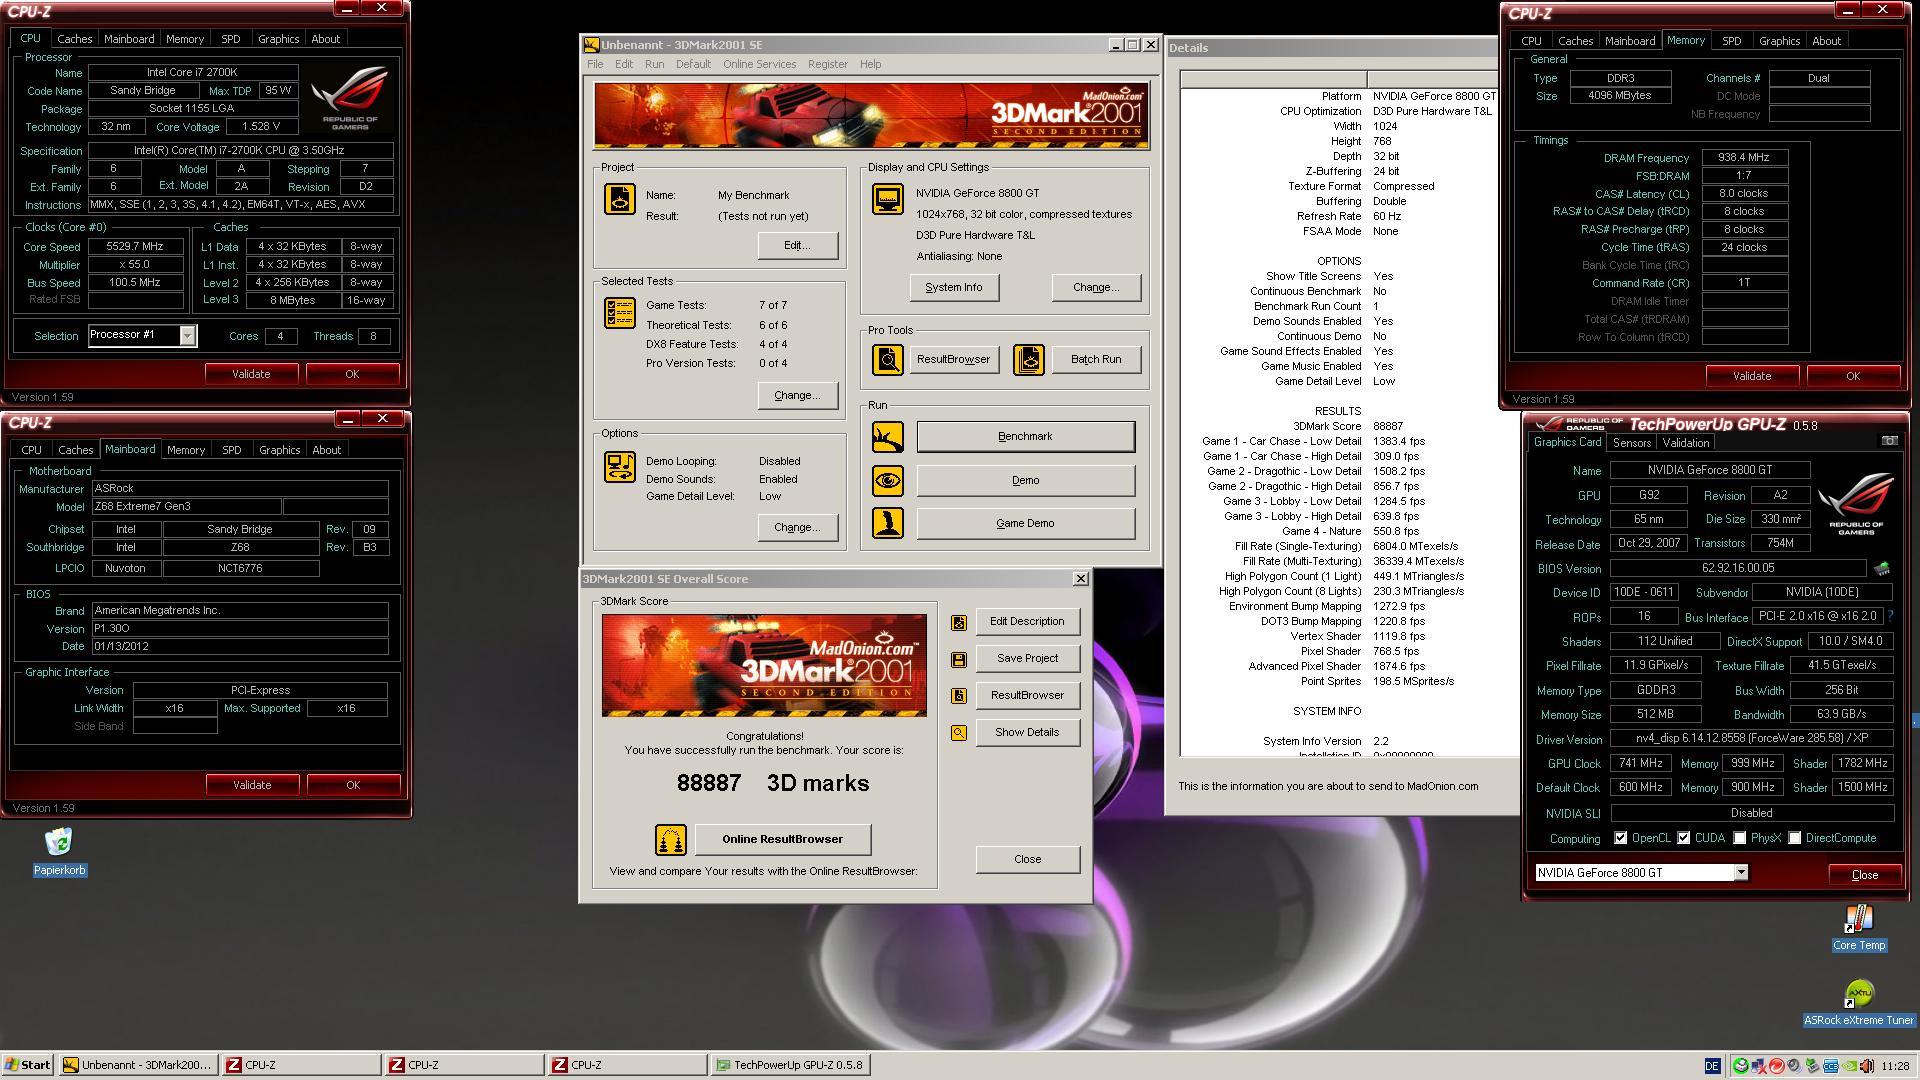The image size is (1920, 1080).
Task: Click the Z68 Extreme7 Gen3 model field
Action: [187, 507]
